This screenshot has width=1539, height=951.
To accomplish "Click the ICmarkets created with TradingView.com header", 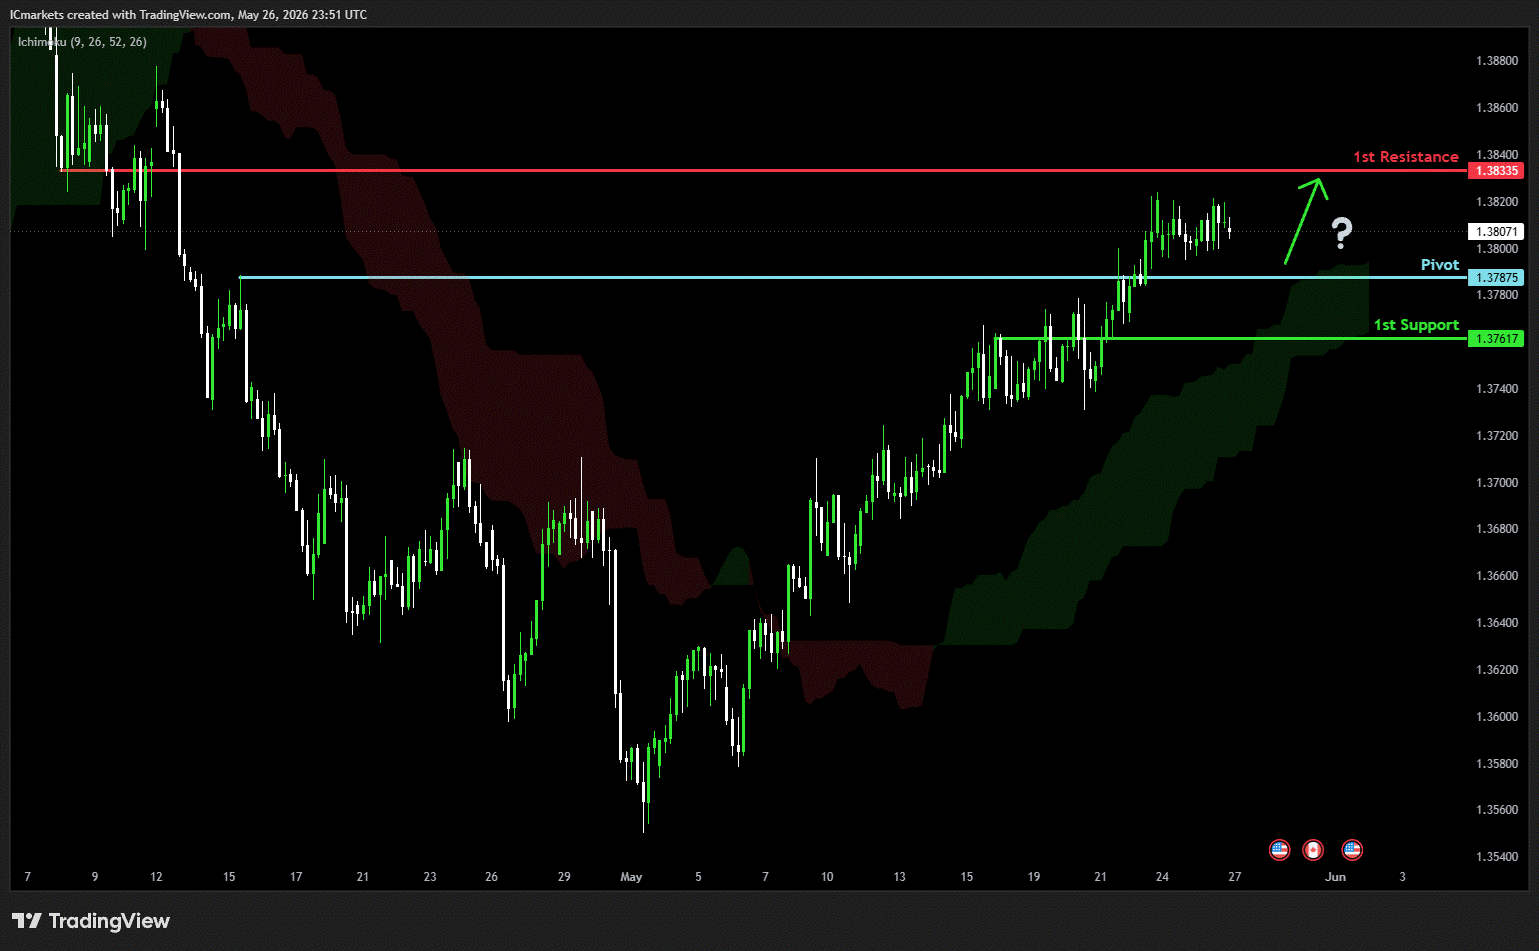I will pyautogui.click(x=188, y=15).
